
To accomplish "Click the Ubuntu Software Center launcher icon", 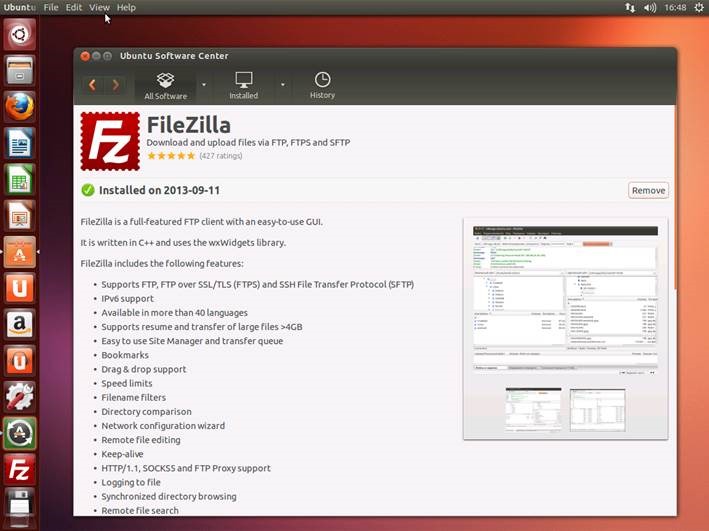I will click(19, 252).
